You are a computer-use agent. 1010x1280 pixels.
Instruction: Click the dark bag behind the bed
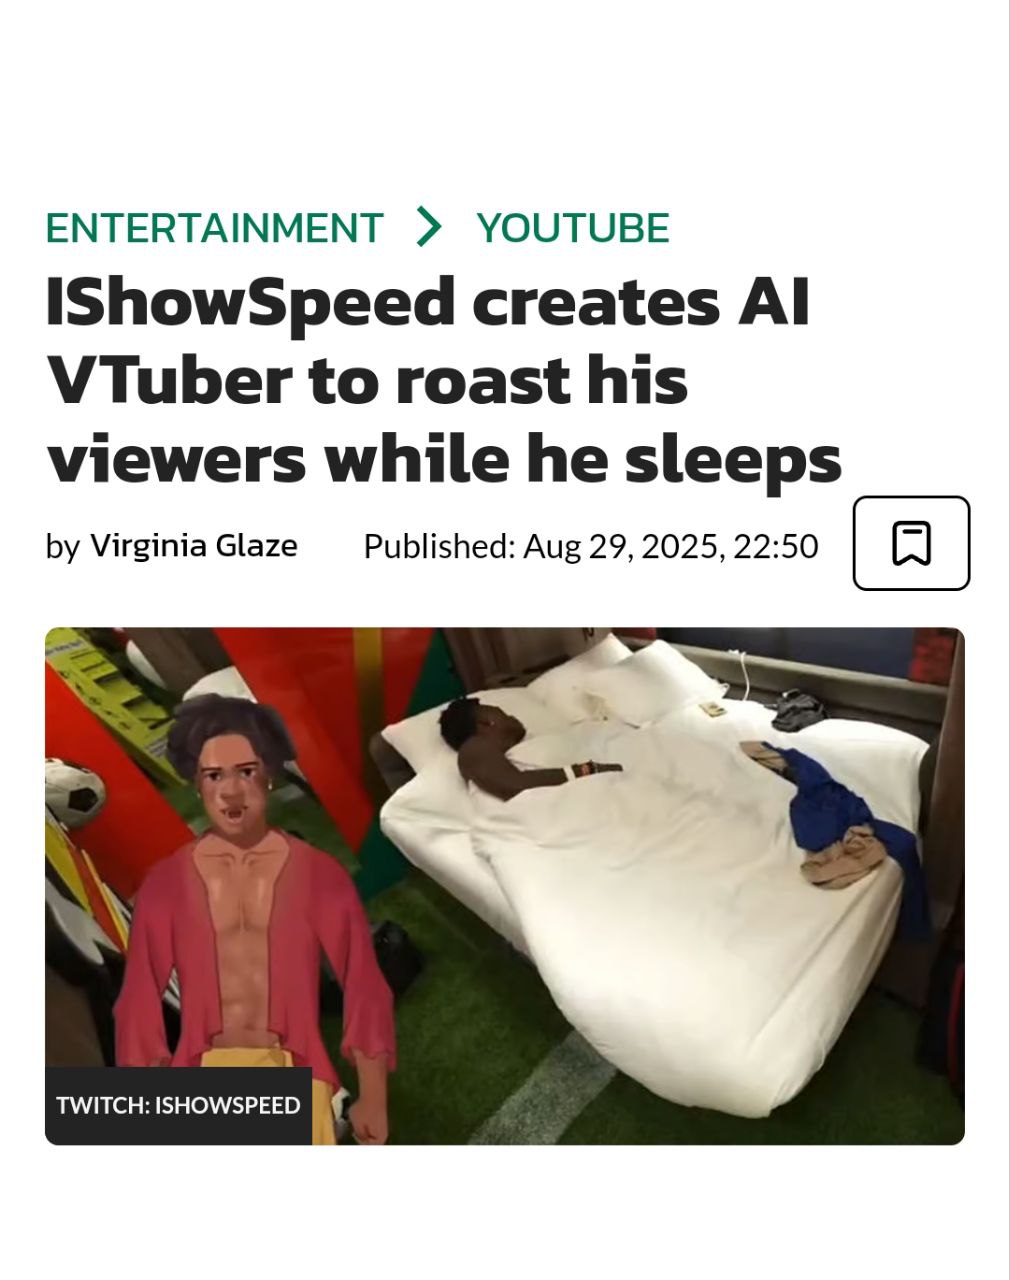(x=797, y=709)
